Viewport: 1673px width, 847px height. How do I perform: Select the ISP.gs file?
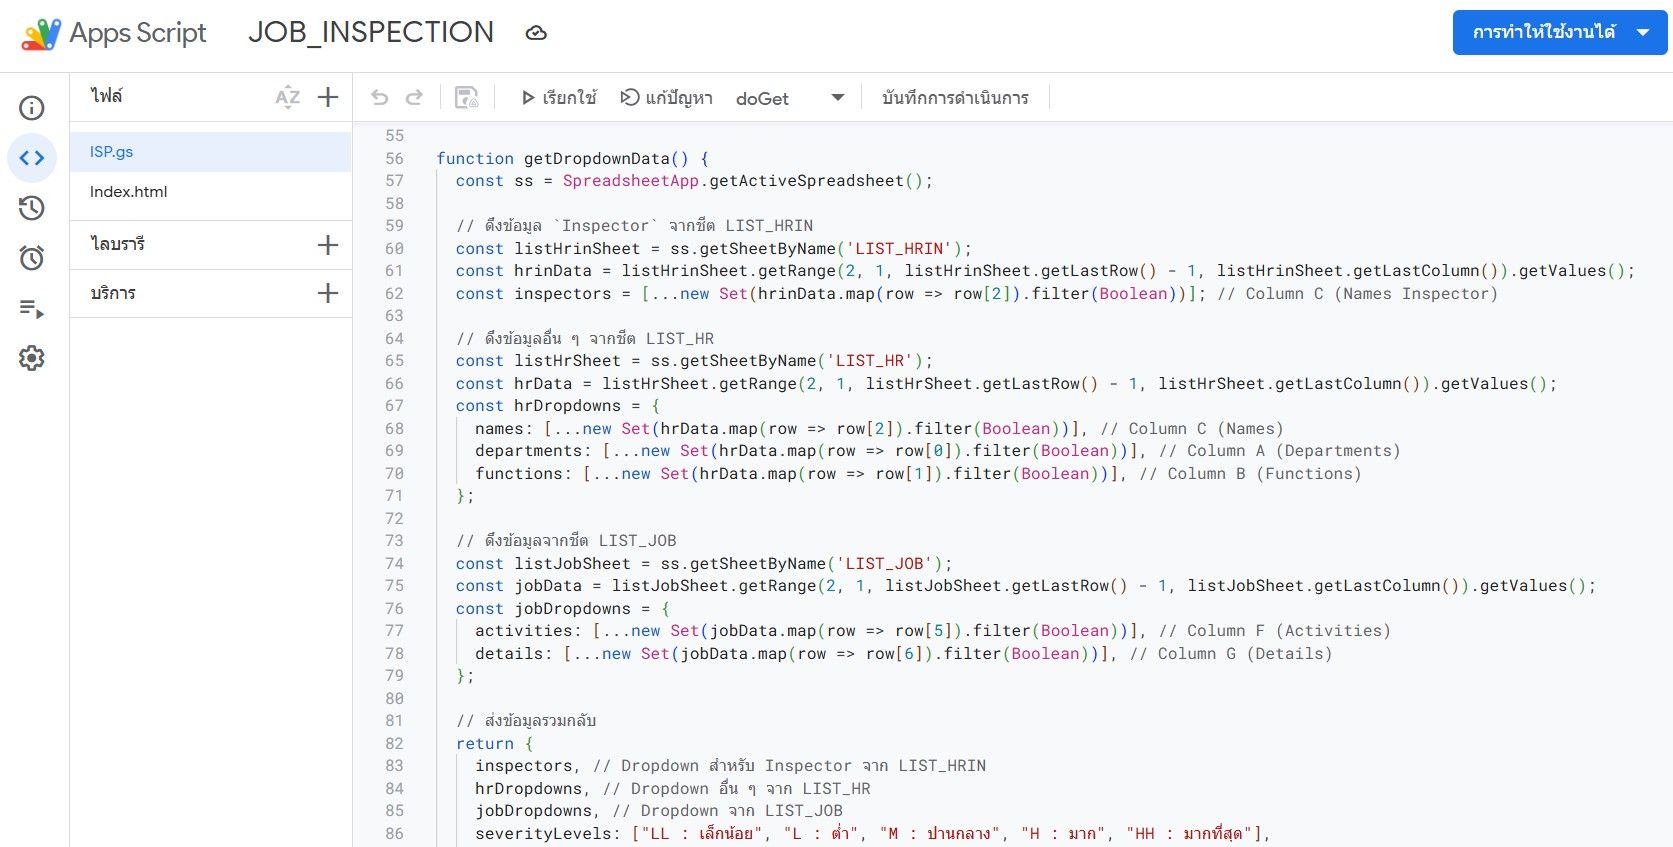[112, 152]
